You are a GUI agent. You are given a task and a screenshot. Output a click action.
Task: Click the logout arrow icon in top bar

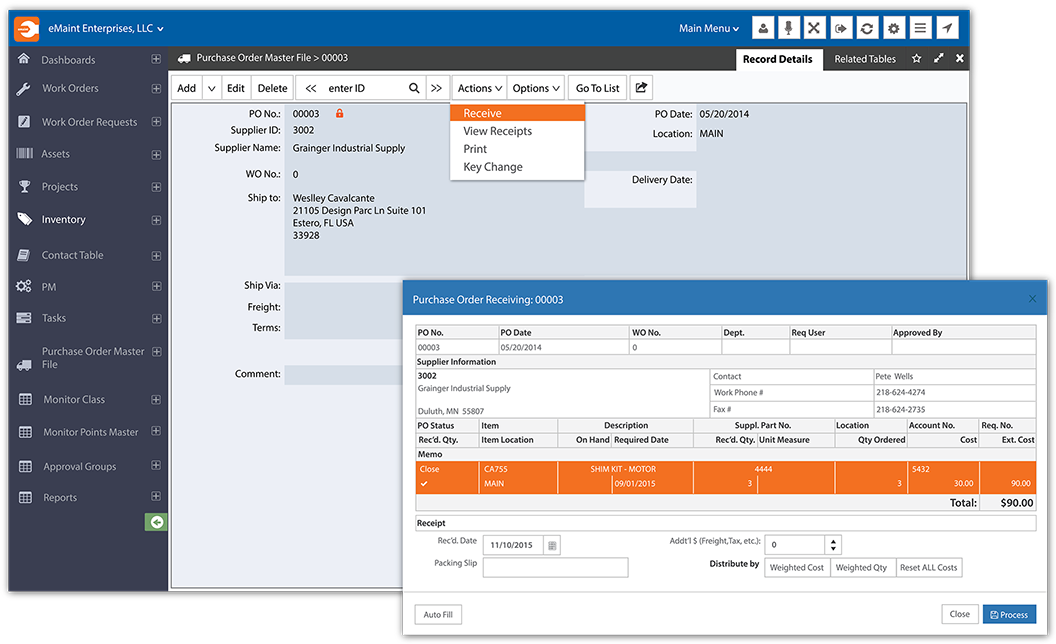[x=840, y=28]
